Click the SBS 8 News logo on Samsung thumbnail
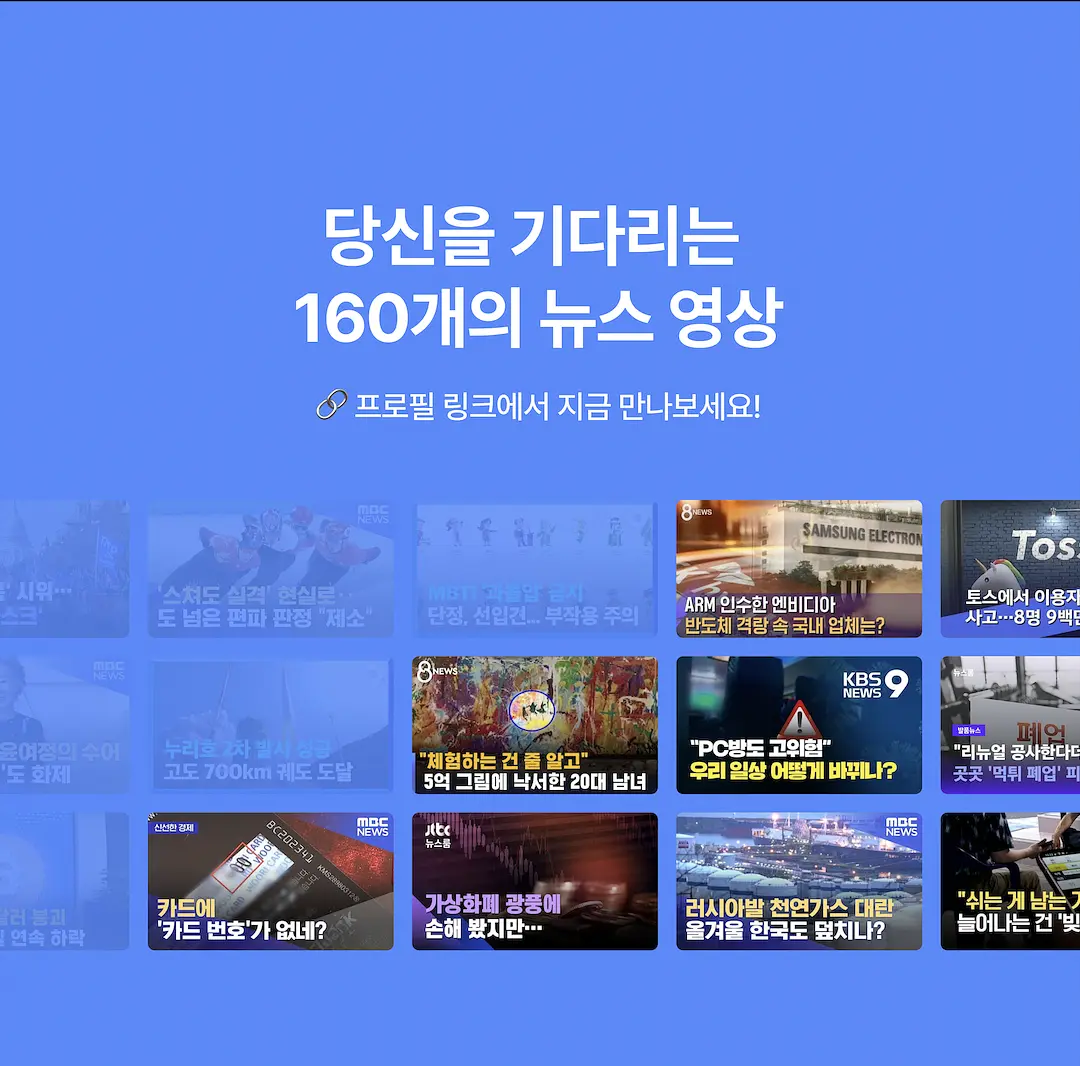Image resolution: width=1080 pixels, height=1066 pixels. 696,512
